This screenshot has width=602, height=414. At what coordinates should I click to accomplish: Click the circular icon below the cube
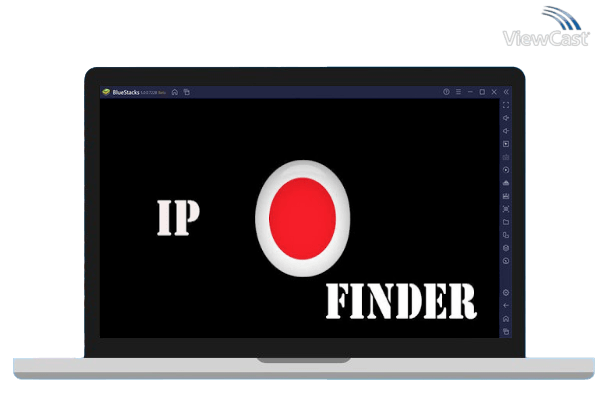506,261
